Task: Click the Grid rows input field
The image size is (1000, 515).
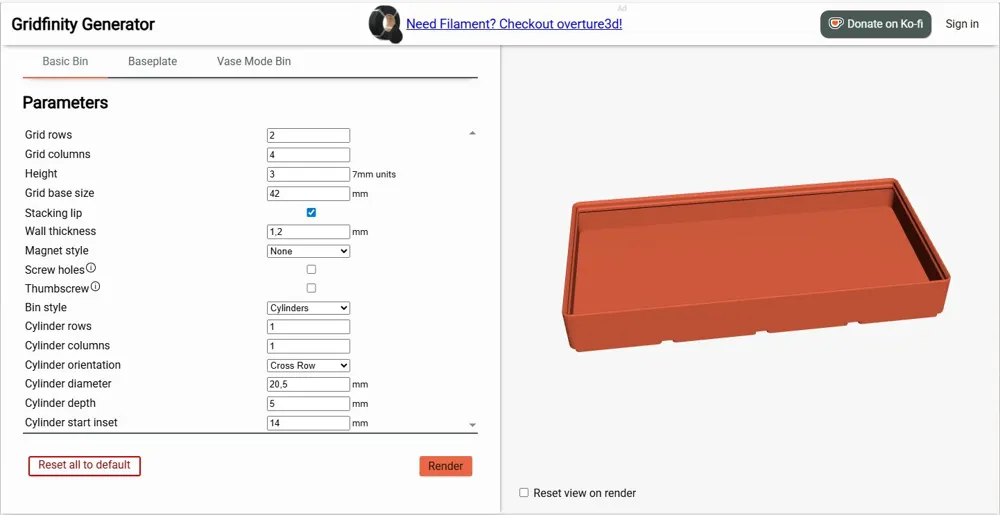Action: point(309,136)
